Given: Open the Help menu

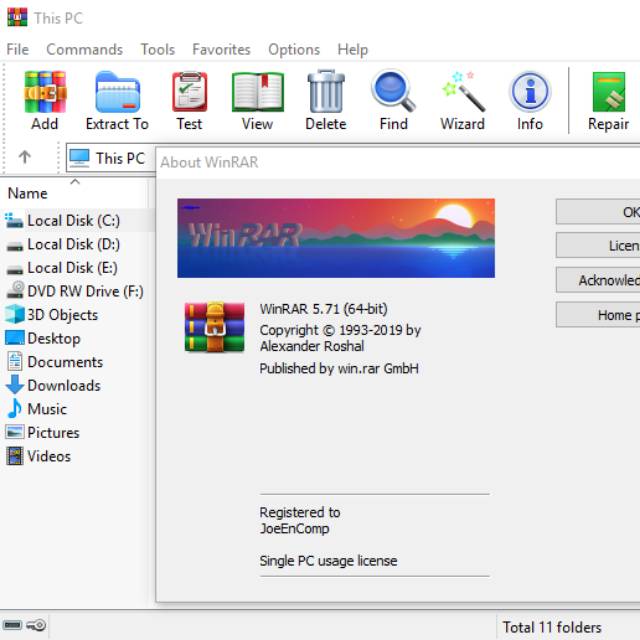Looking at the screenshot, I should click(x=353, y=49).
